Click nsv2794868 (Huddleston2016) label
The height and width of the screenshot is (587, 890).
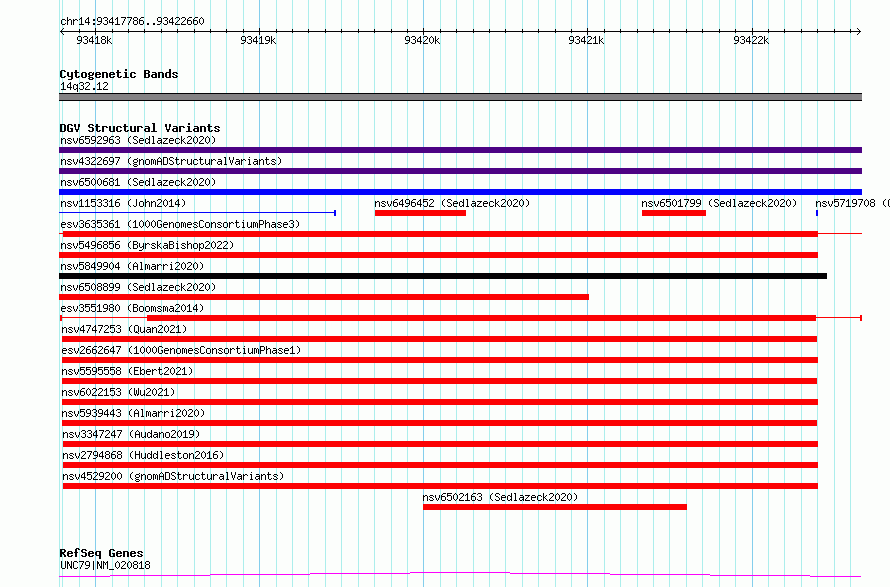point(143,455)
